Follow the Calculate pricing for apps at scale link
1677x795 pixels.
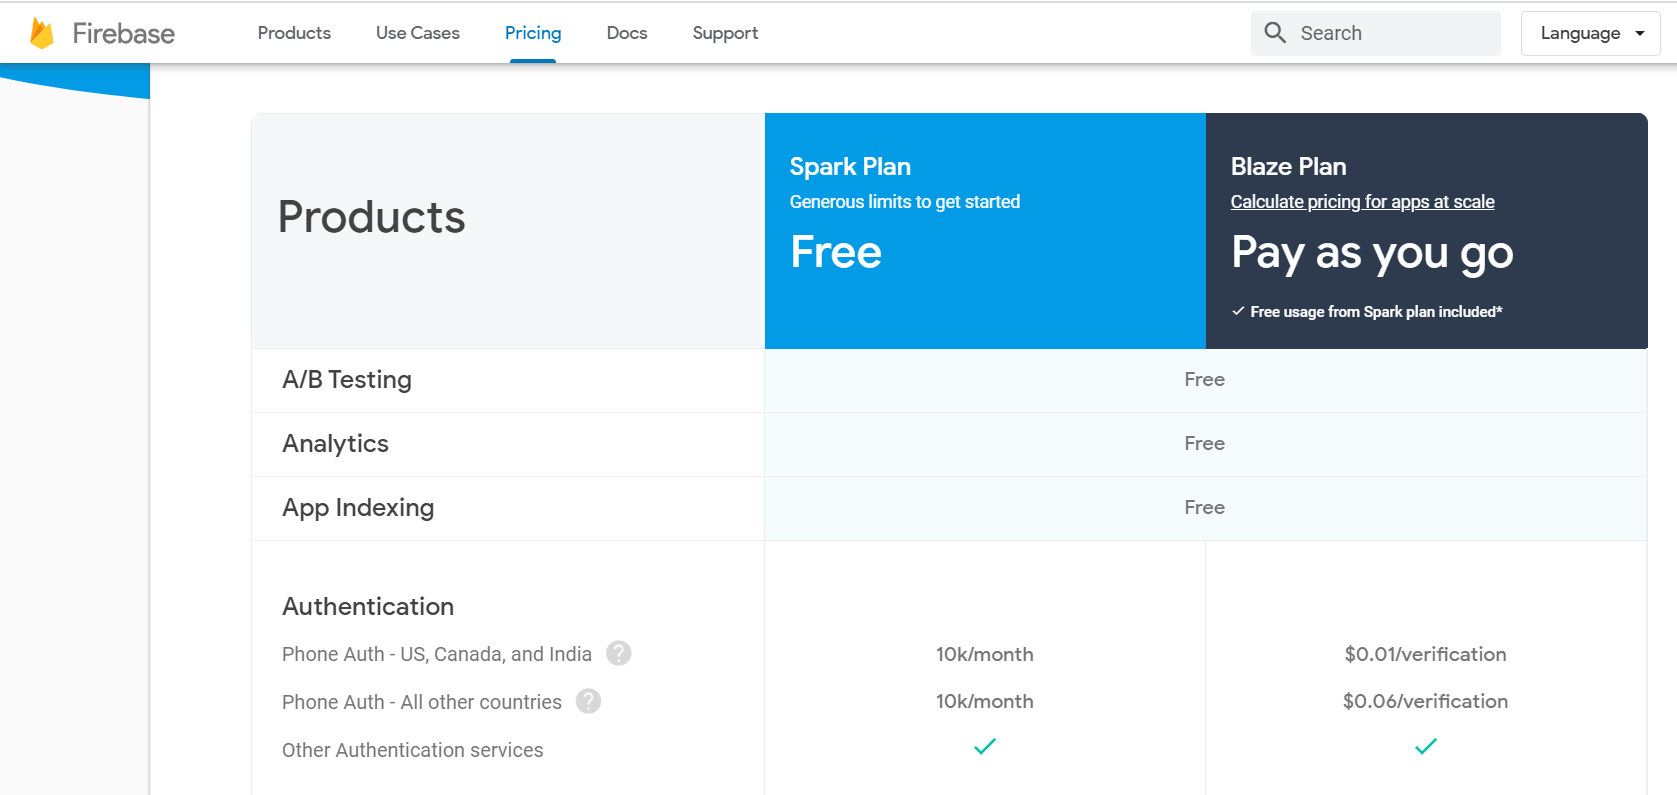coord(1362,202)
